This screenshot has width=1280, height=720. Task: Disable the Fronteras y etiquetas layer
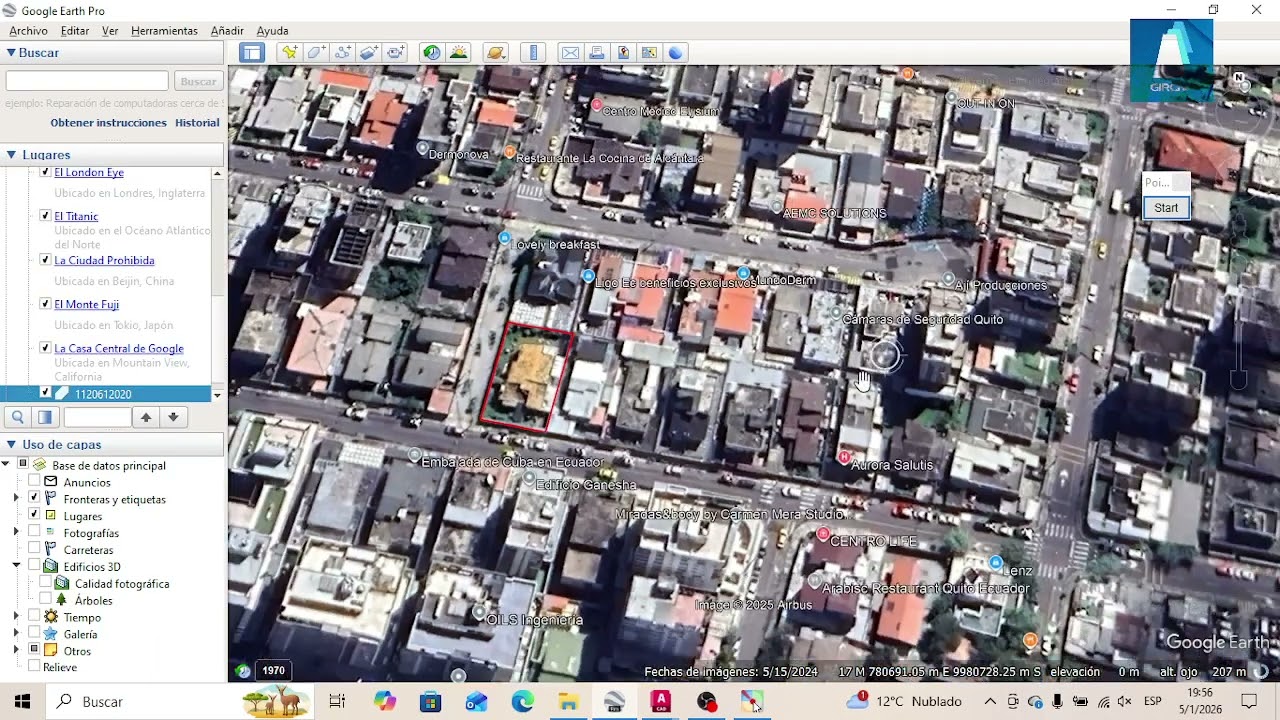(x=34, y=499)
